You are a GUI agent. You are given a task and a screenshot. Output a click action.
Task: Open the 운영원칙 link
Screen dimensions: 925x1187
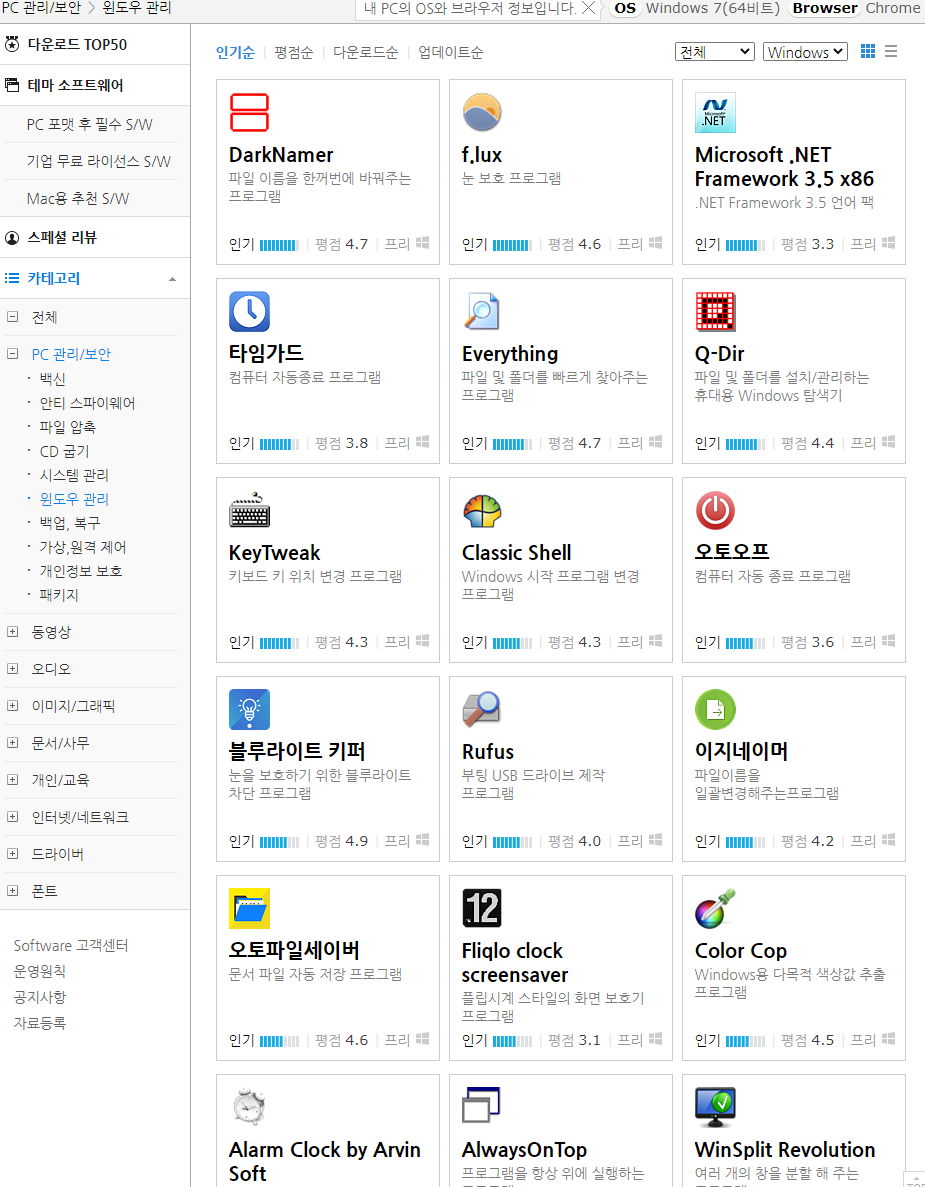(x=39, y=971)
